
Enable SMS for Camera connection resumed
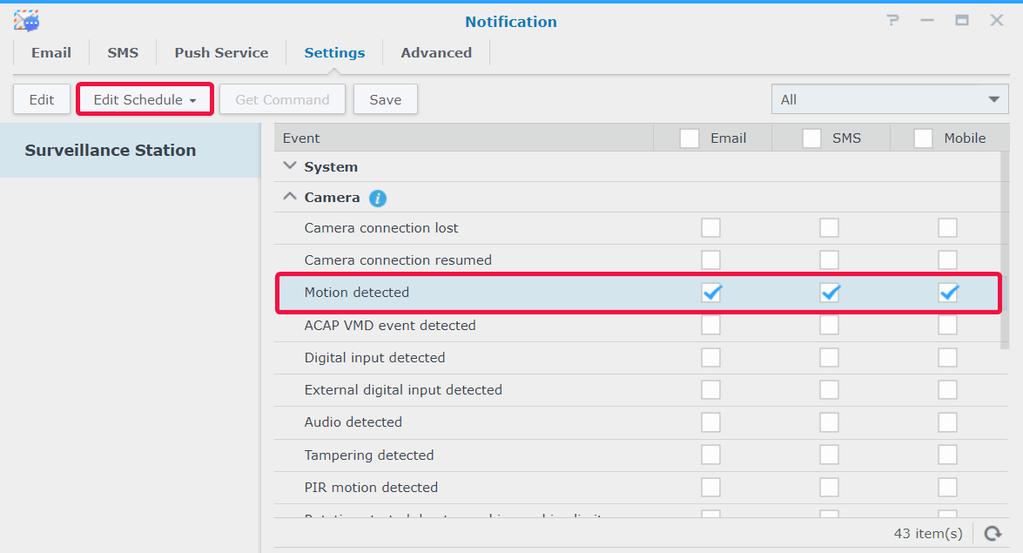[829, 260]
